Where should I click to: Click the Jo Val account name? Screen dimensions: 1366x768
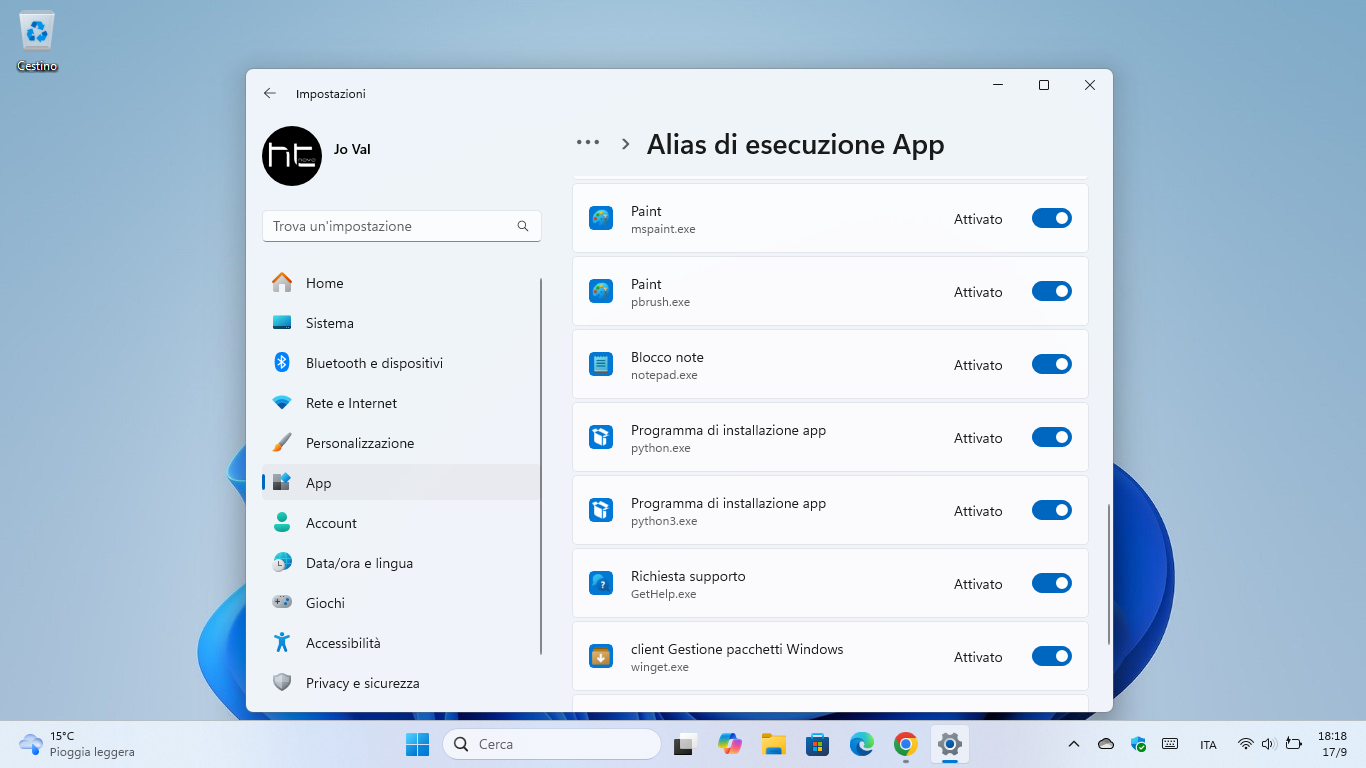pos(352,149)
